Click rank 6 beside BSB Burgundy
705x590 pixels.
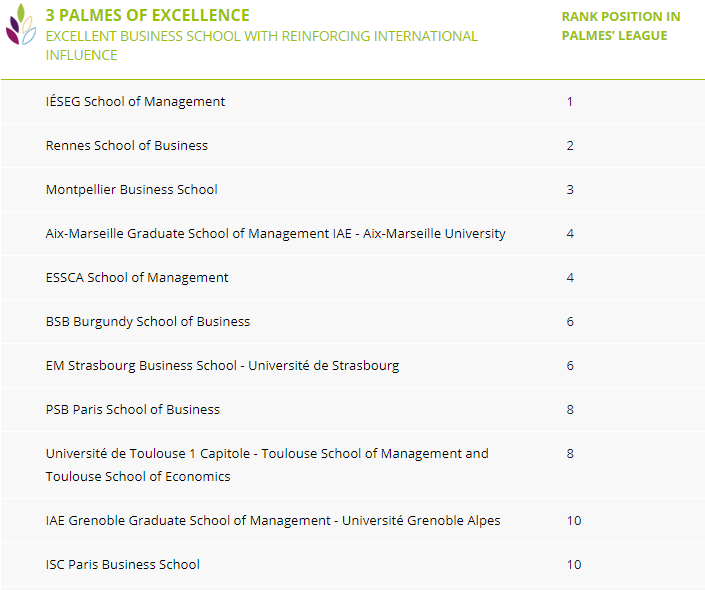point(570,321)
